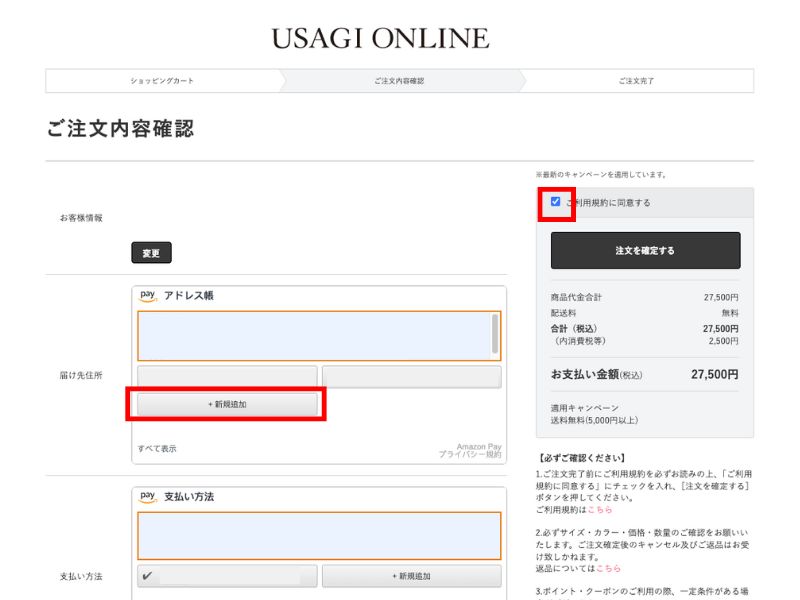800x600 pixels.
Task: Go to the ショッピングカート step
Action: click(x=162, y=81)
